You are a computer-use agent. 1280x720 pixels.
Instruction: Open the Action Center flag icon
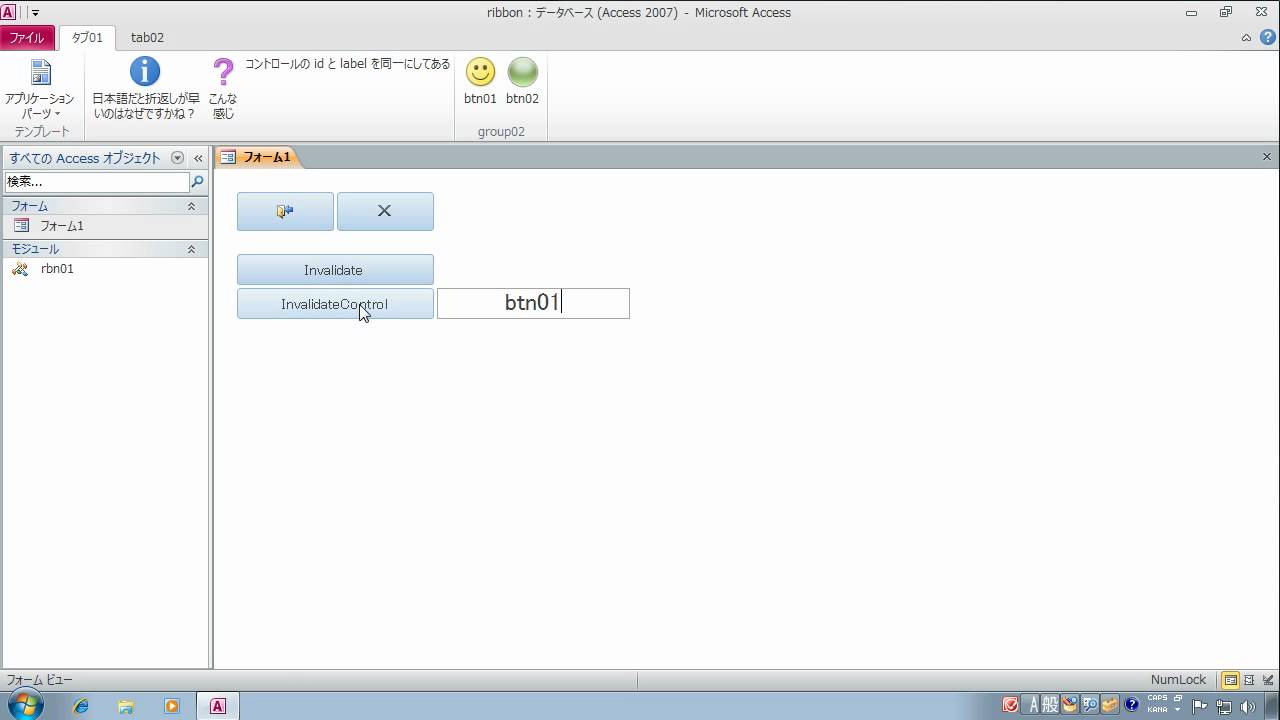pos(1201,706)
